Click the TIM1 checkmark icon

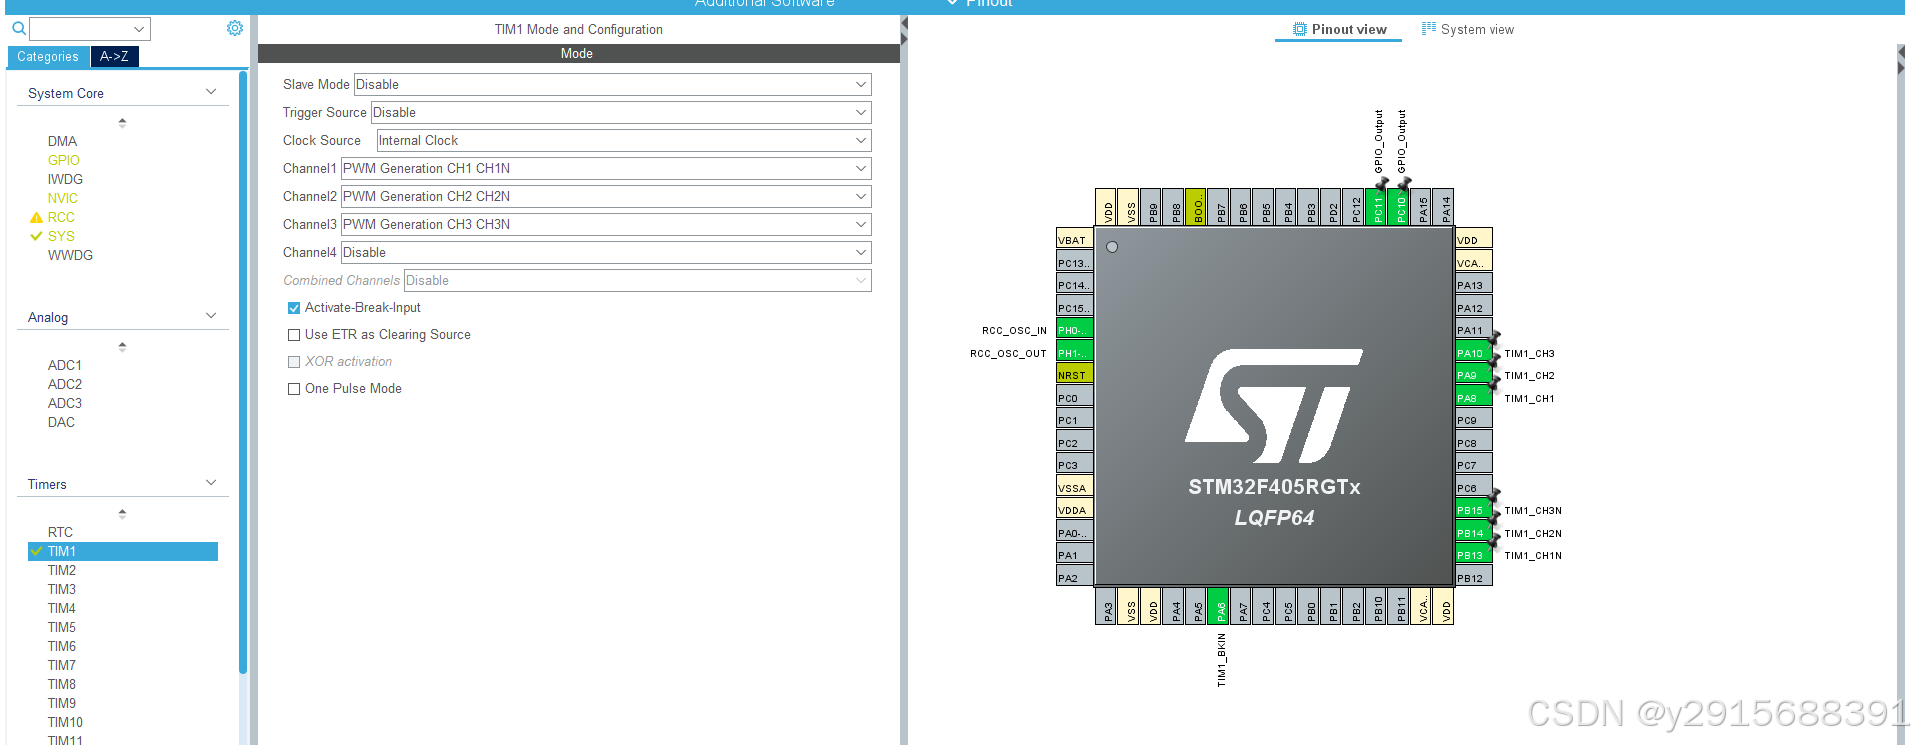37,551
